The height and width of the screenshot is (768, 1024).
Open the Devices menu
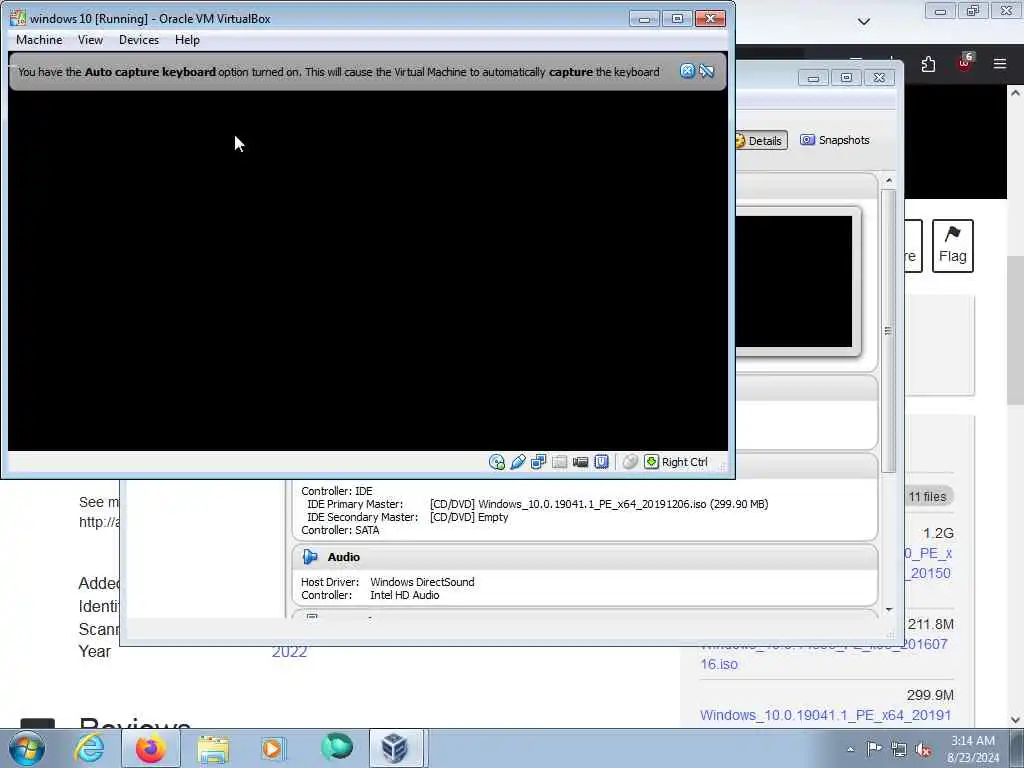point(138,40)
